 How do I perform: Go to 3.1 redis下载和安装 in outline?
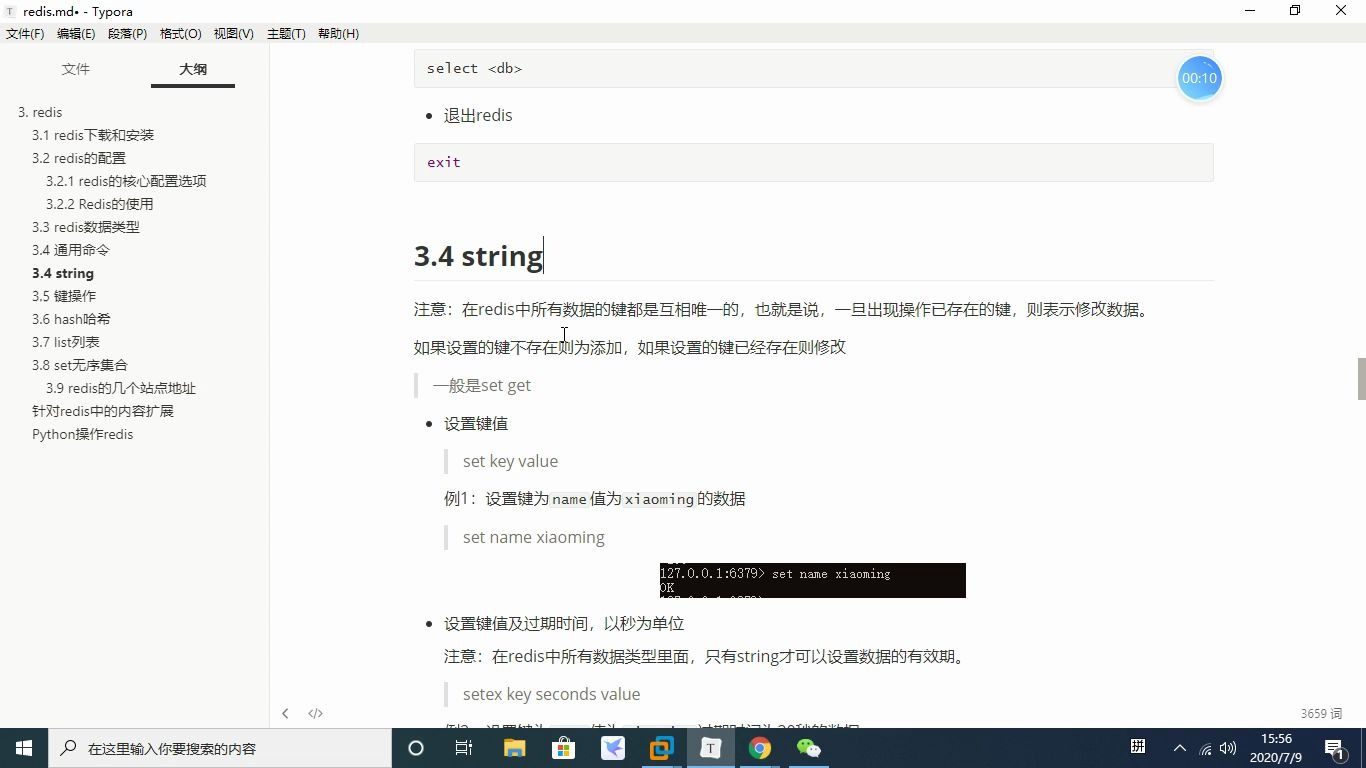click(x=93, y=135)
